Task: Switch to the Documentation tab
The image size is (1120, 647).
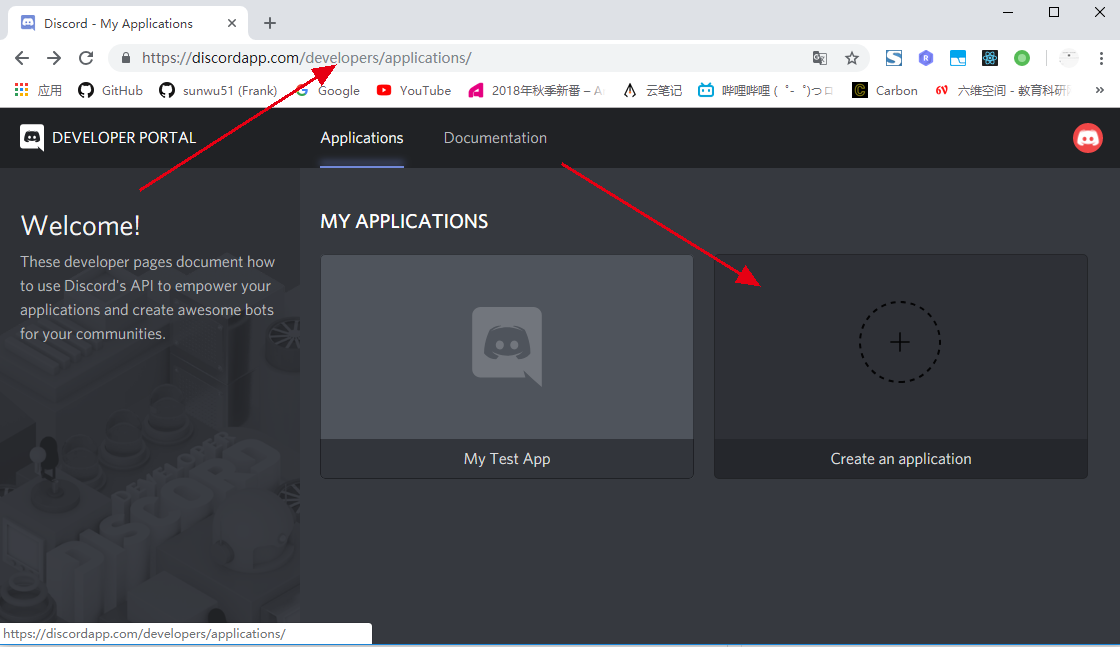Action: [x=495, y=138]
